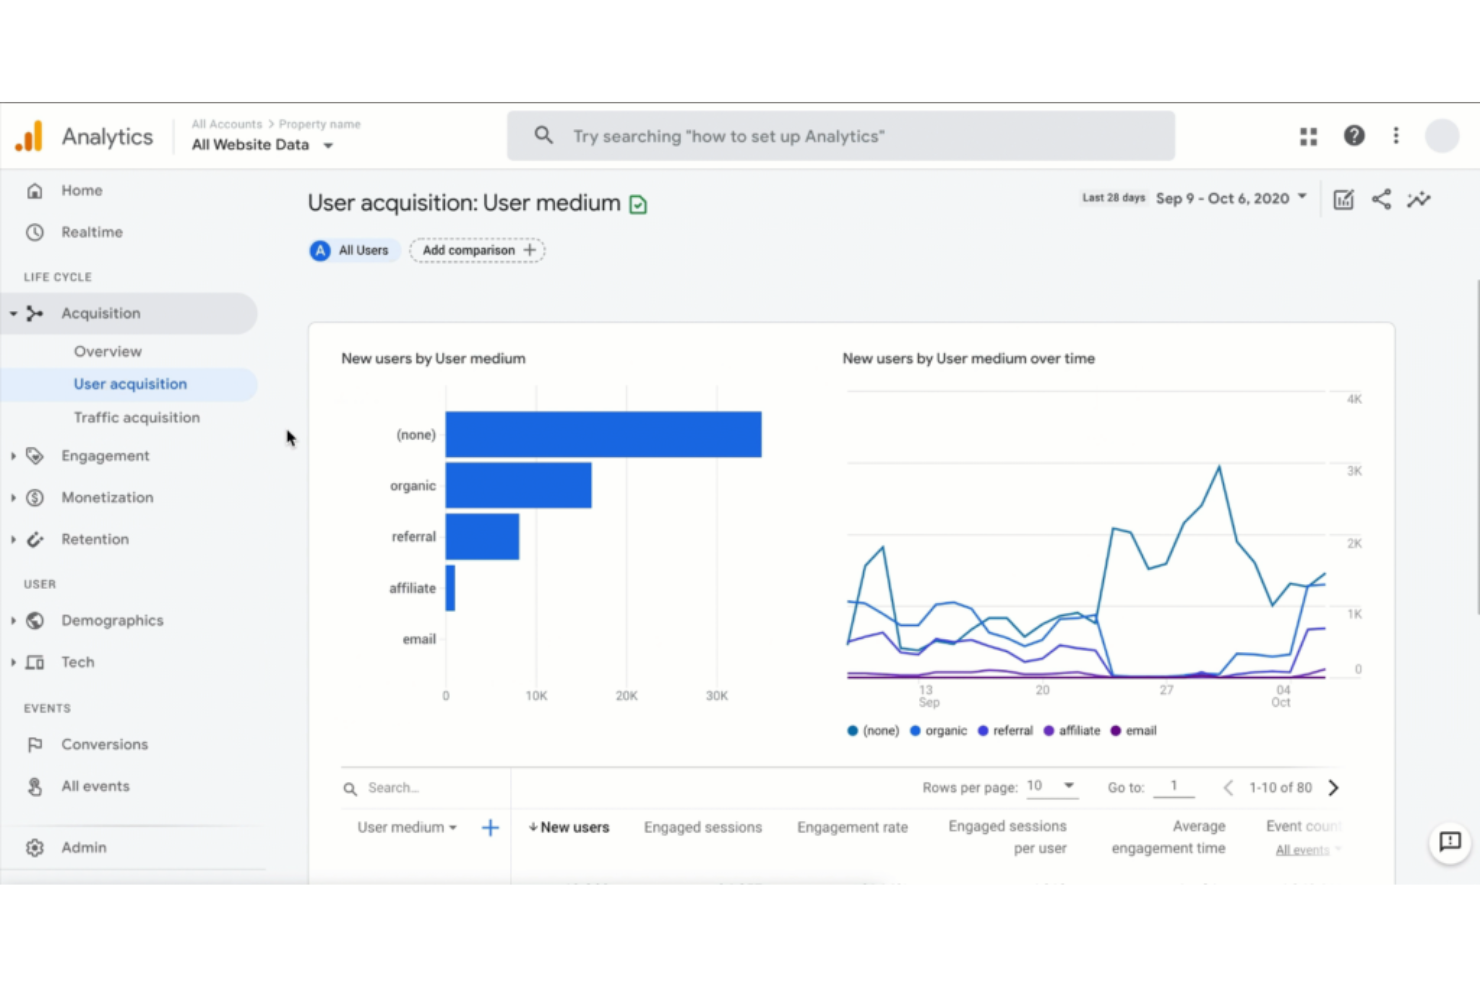Open the All Website Data property selector

pyautogui.click(x=261, y=144)
